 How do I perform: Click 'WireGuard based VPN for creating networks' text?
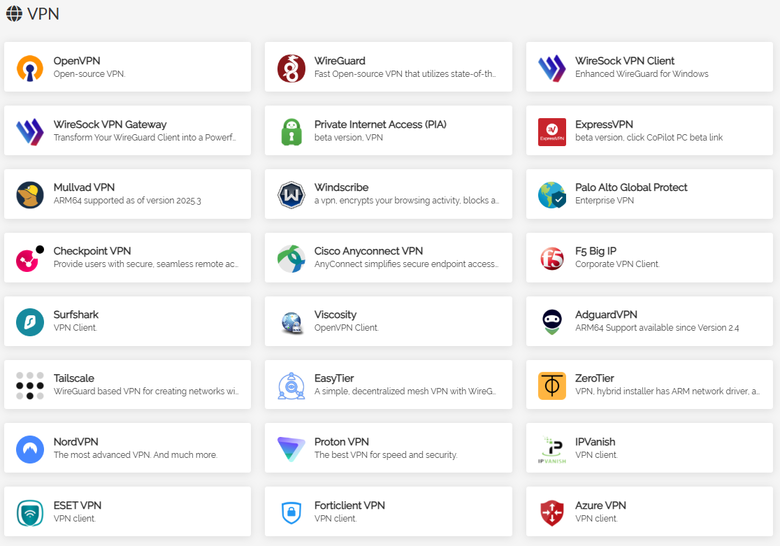146,391
